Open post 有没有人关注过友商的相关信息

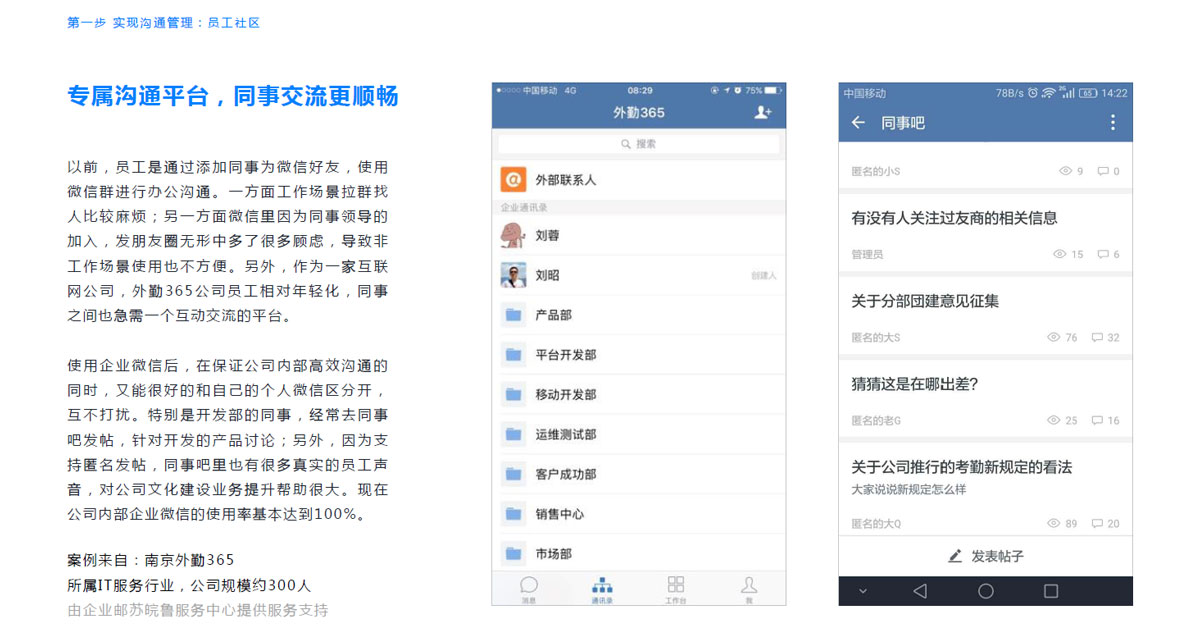(x=954, y=218)
